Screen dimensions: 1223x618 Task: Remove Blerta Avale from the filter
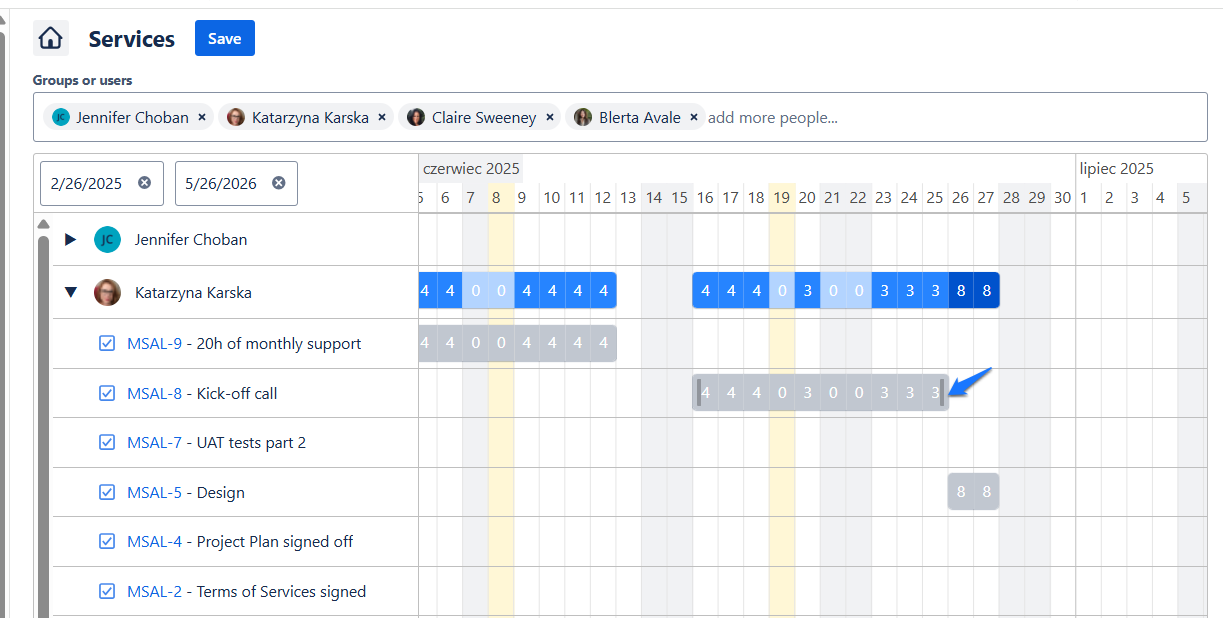693,116
